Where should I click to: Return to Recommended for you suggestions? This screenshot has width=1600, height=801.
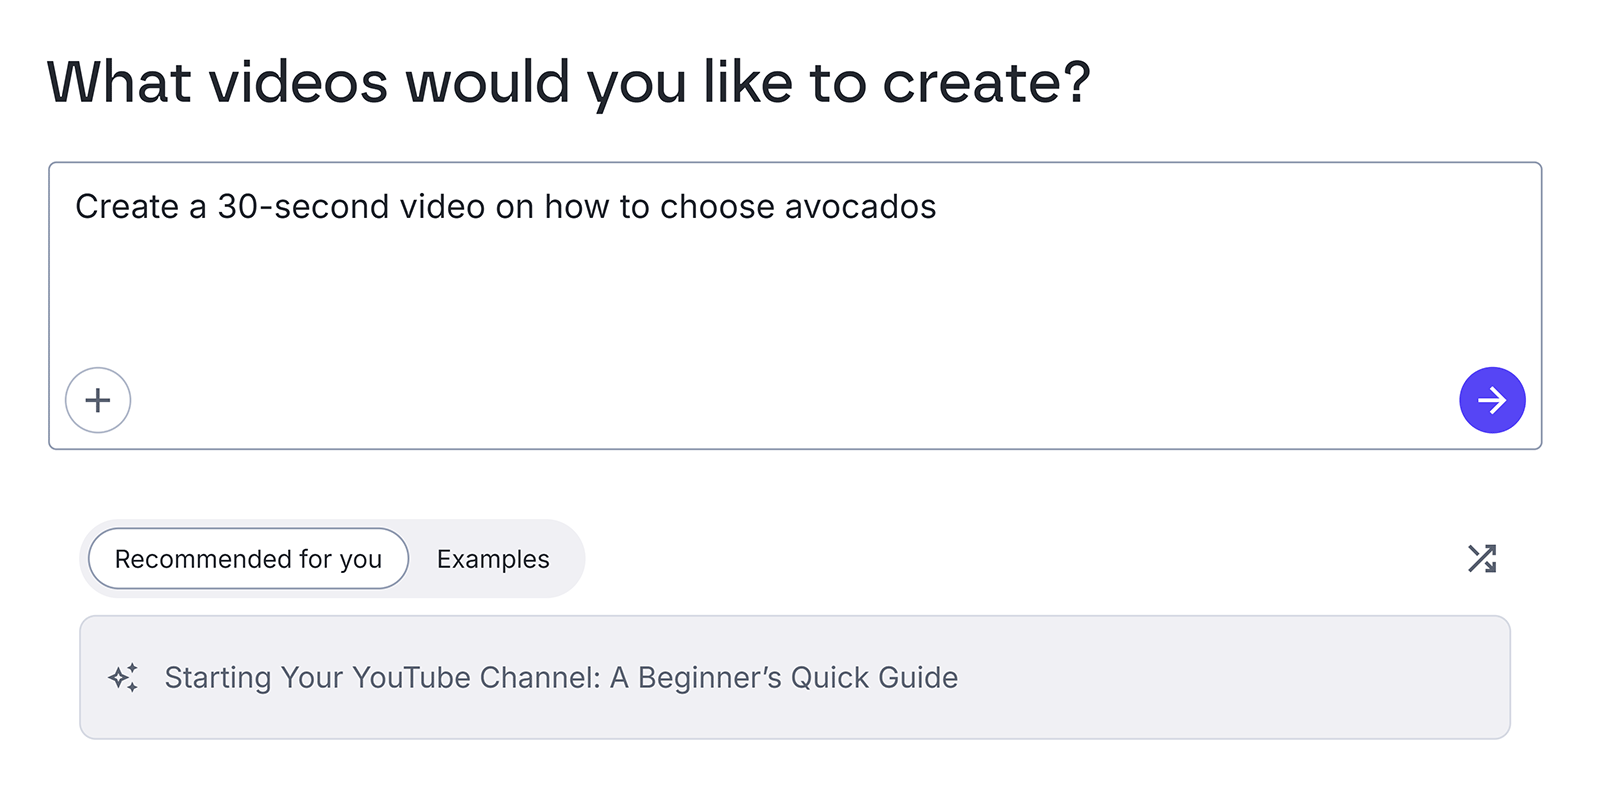[248, 559]
